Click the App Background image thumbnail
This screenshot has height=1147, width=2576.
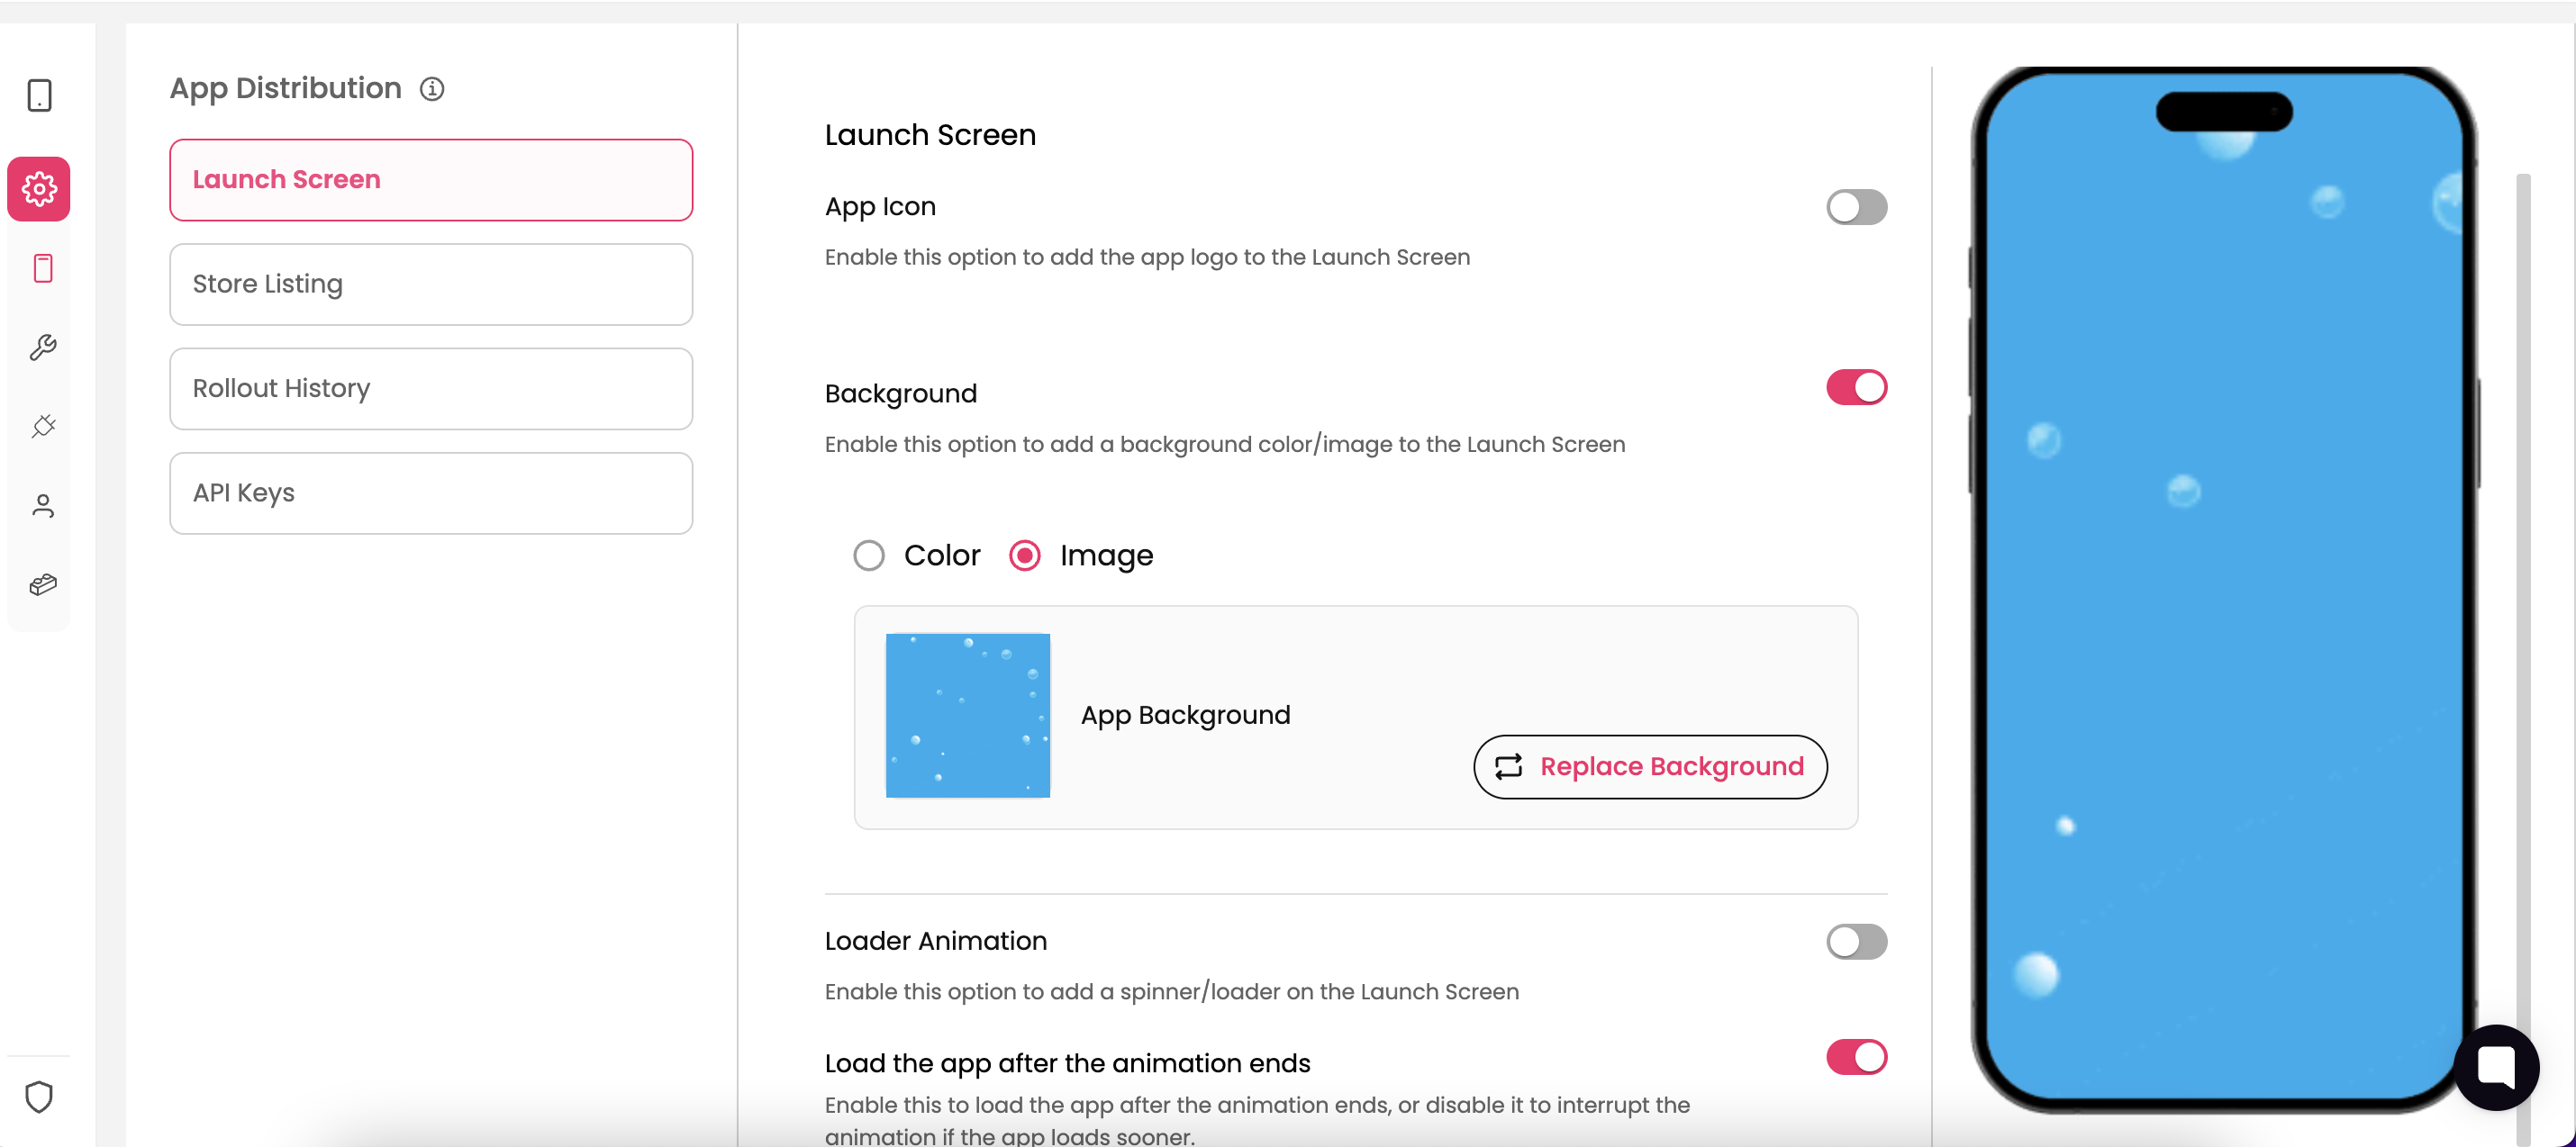click(967, 715)
